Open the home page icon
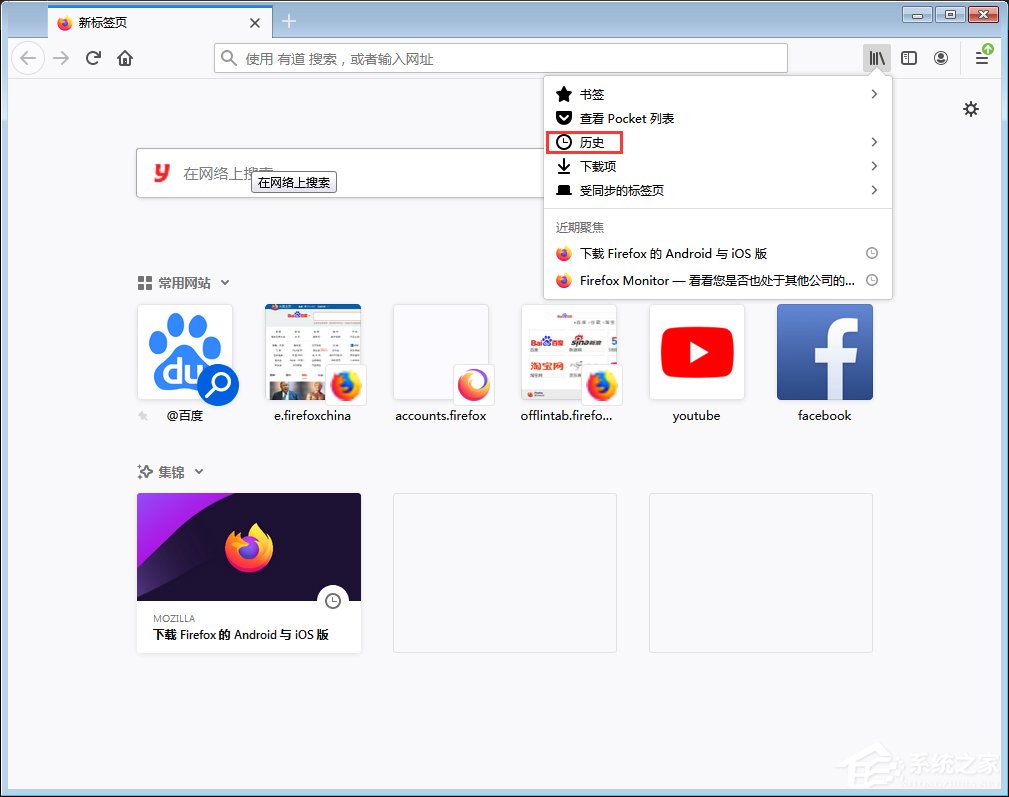This screenshot has width=1009, height=797. 125,59
